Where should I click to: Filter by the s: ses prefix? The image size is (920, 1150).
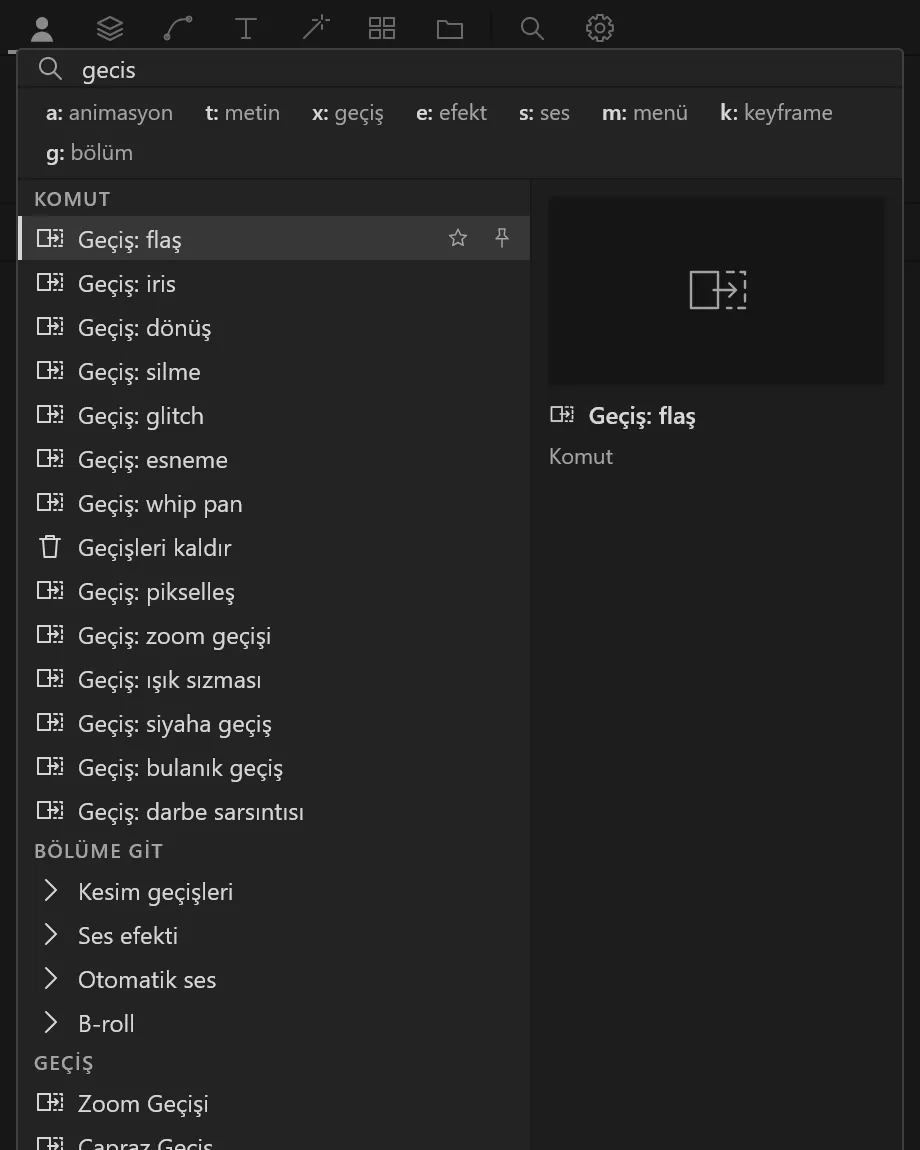tap(544, 113)
